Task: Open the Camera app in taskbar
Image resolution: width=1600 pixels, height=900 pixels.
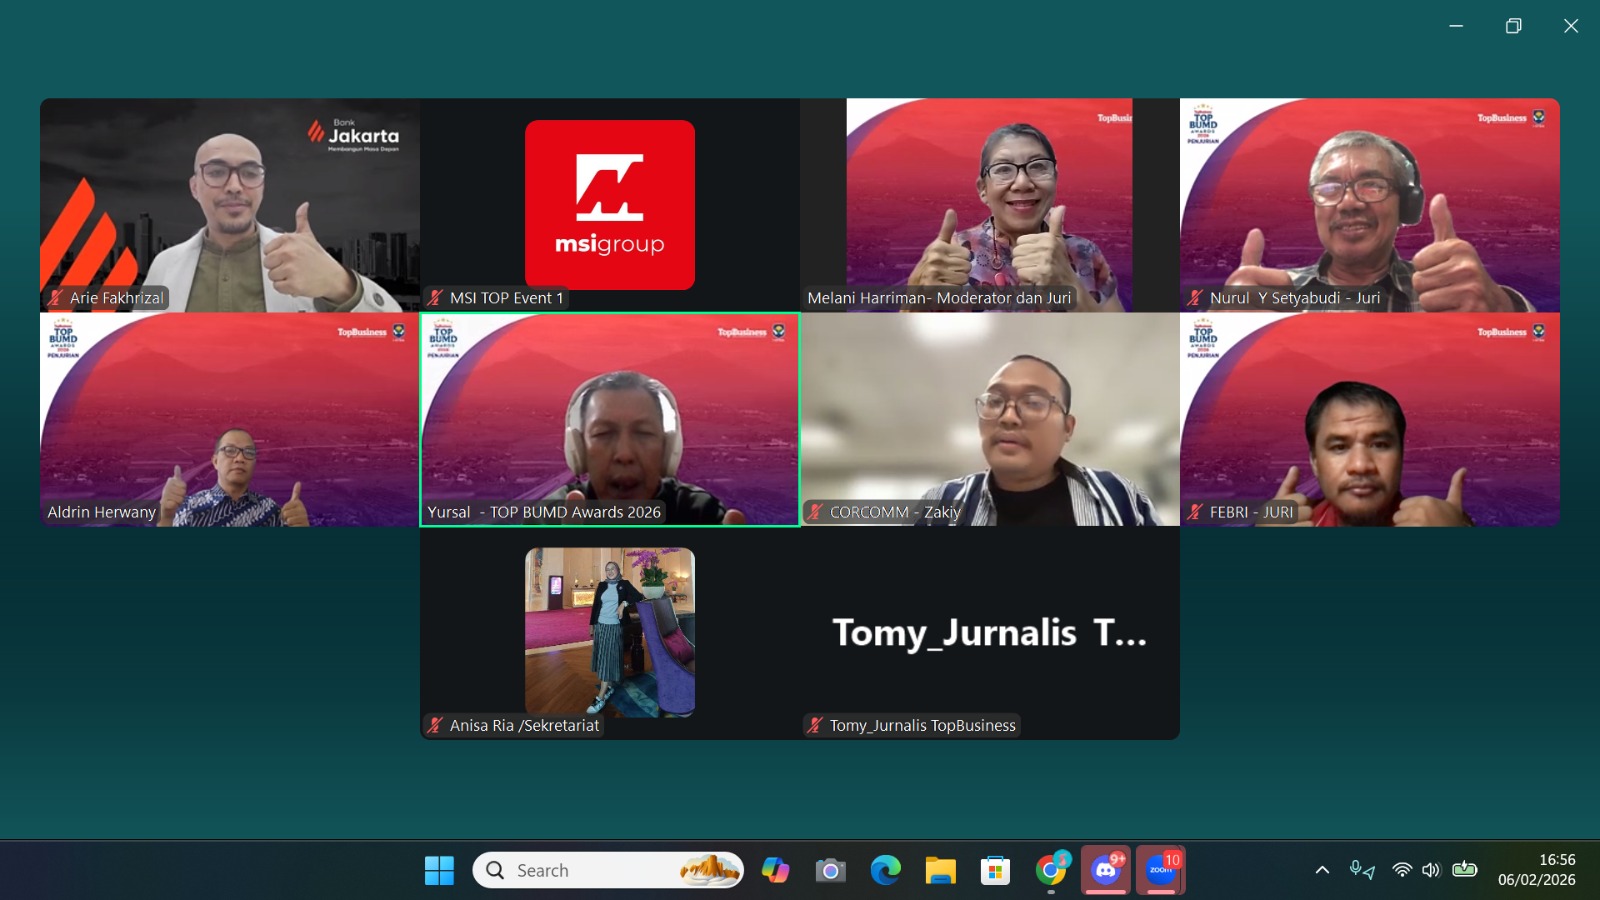Action: tap(830, 871)
